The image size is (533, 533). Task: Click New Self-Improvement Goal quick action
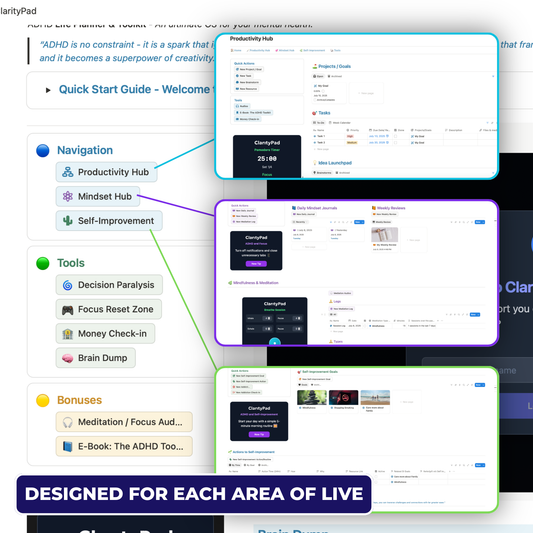(248, 376)
